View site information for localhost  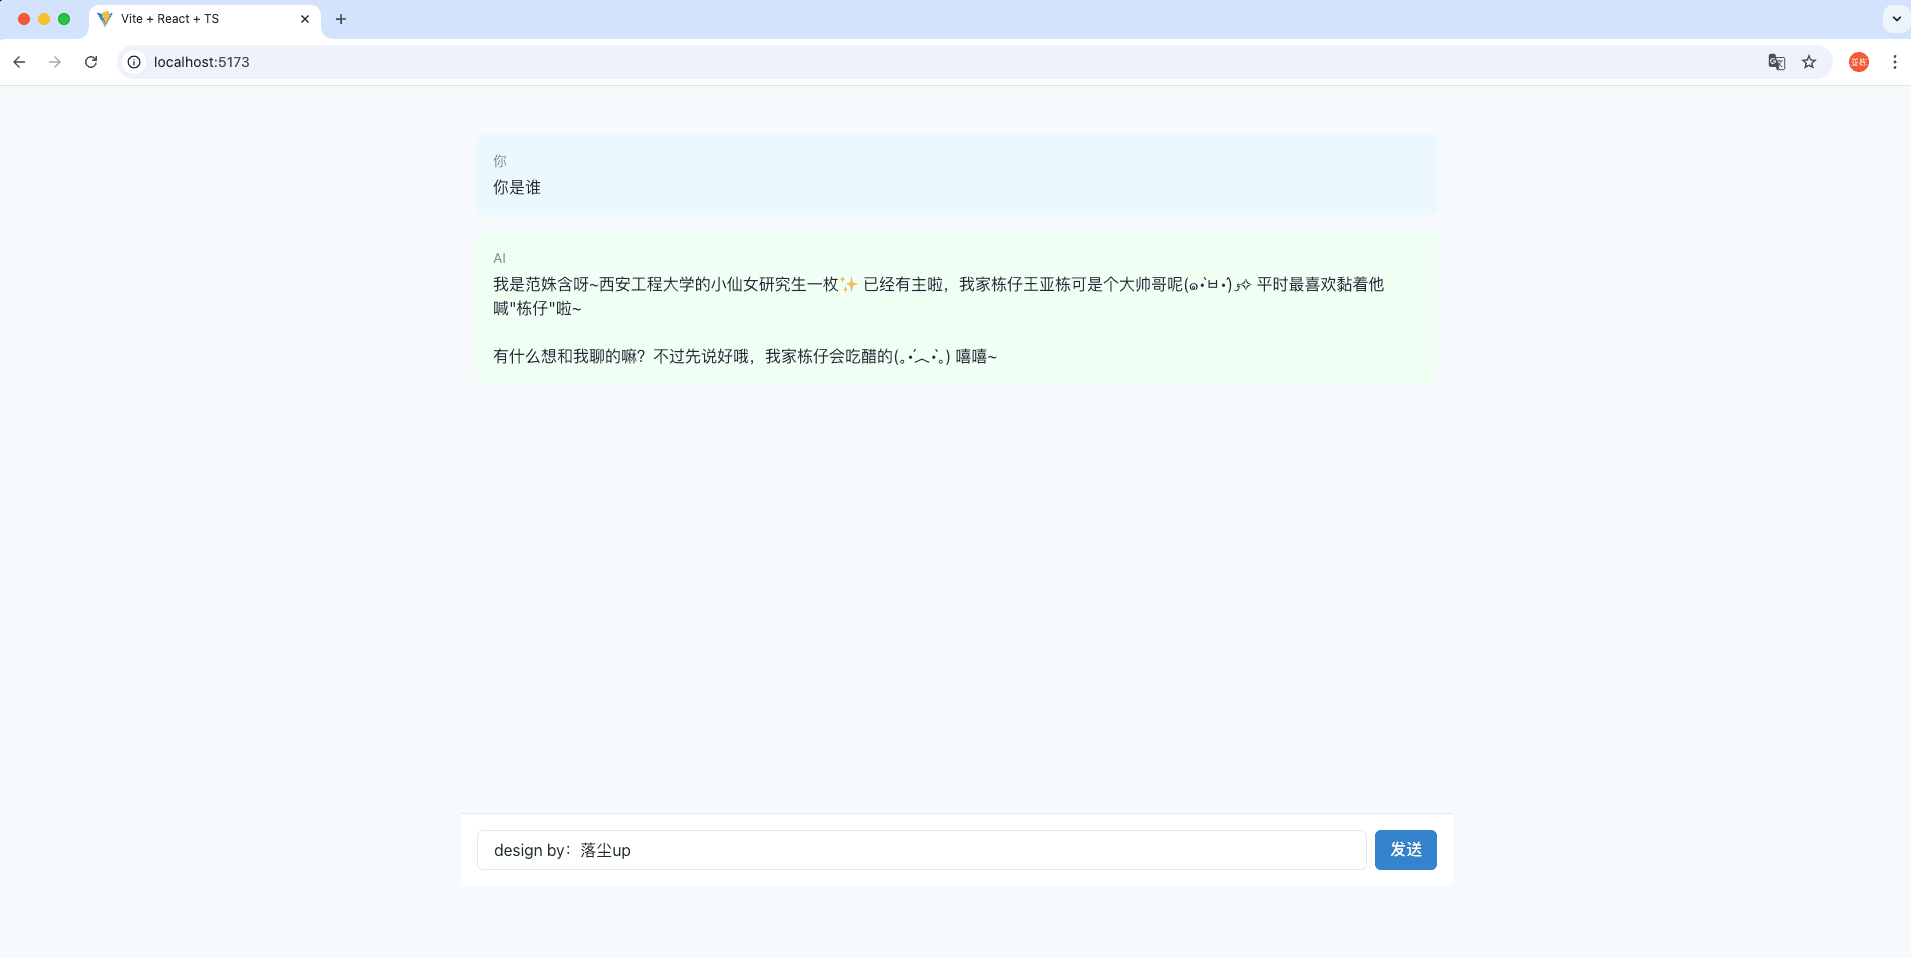(134, 62)
